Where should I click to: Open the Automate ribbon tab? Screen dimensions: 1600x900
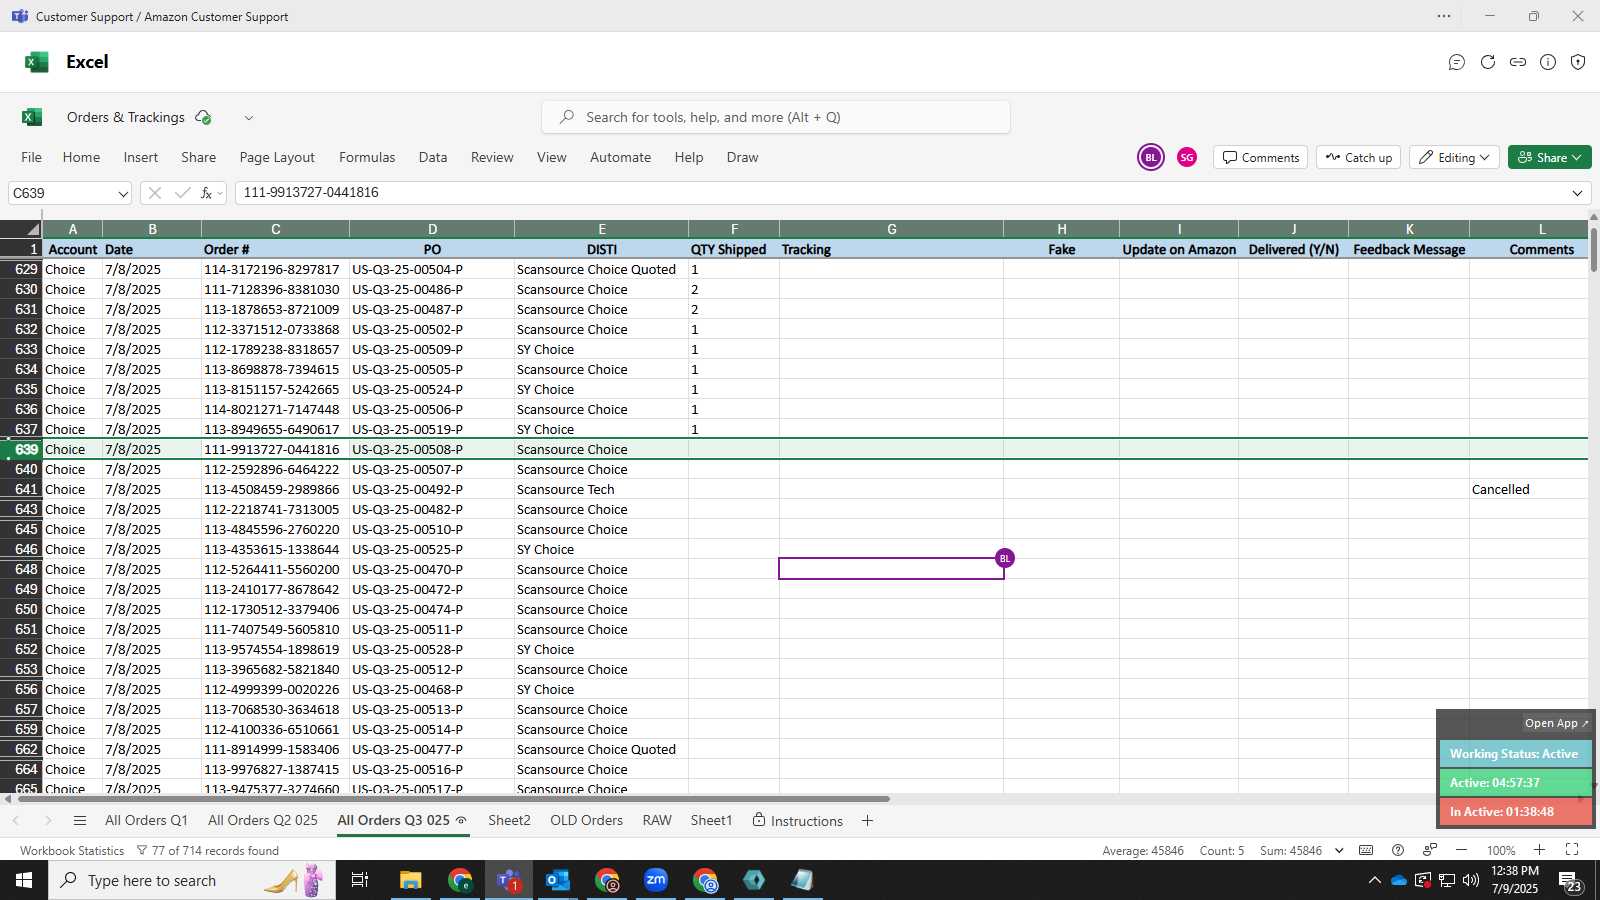tap(620, 157)
